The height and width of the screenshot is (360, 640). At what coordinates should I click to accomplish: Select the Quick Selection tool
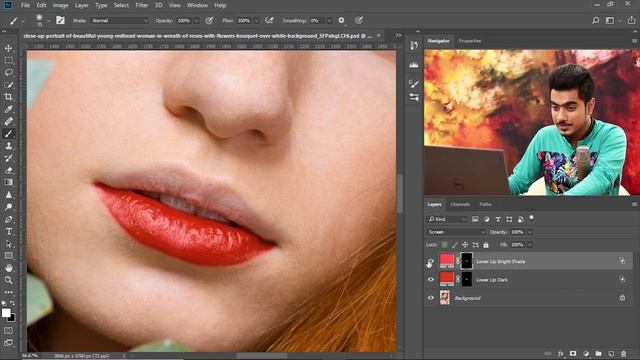pos(9,85)
